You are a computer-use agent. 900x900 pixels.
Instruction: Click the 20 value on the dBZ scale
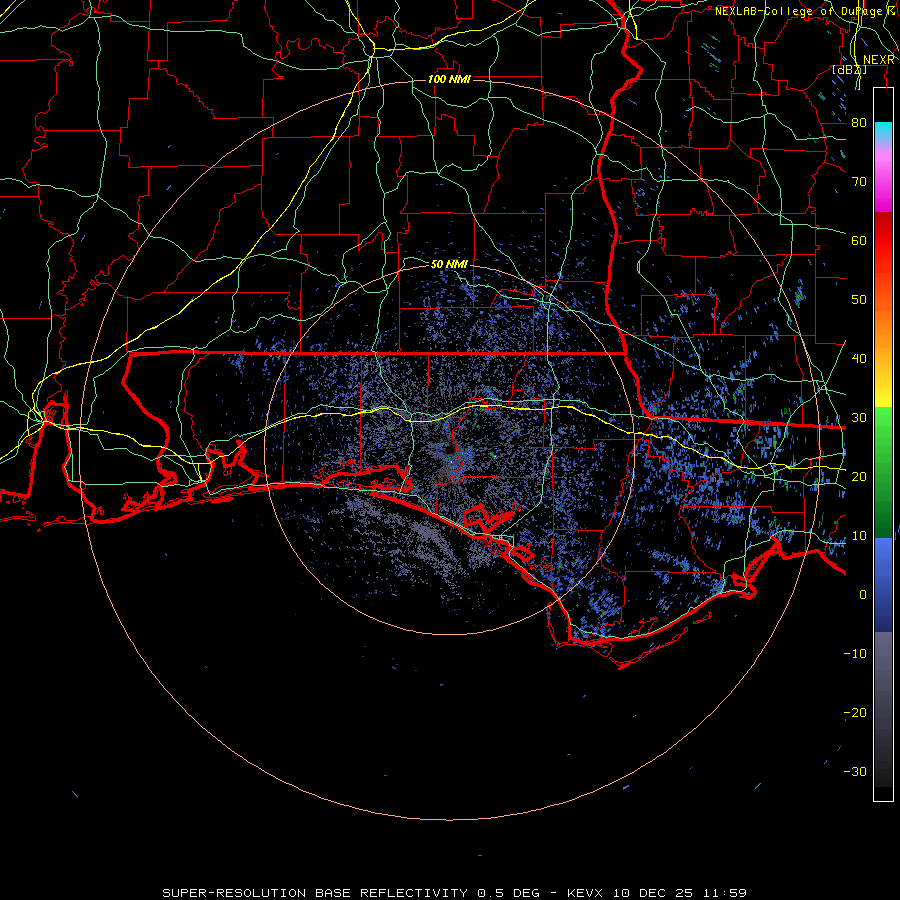[x=859, y=476]
